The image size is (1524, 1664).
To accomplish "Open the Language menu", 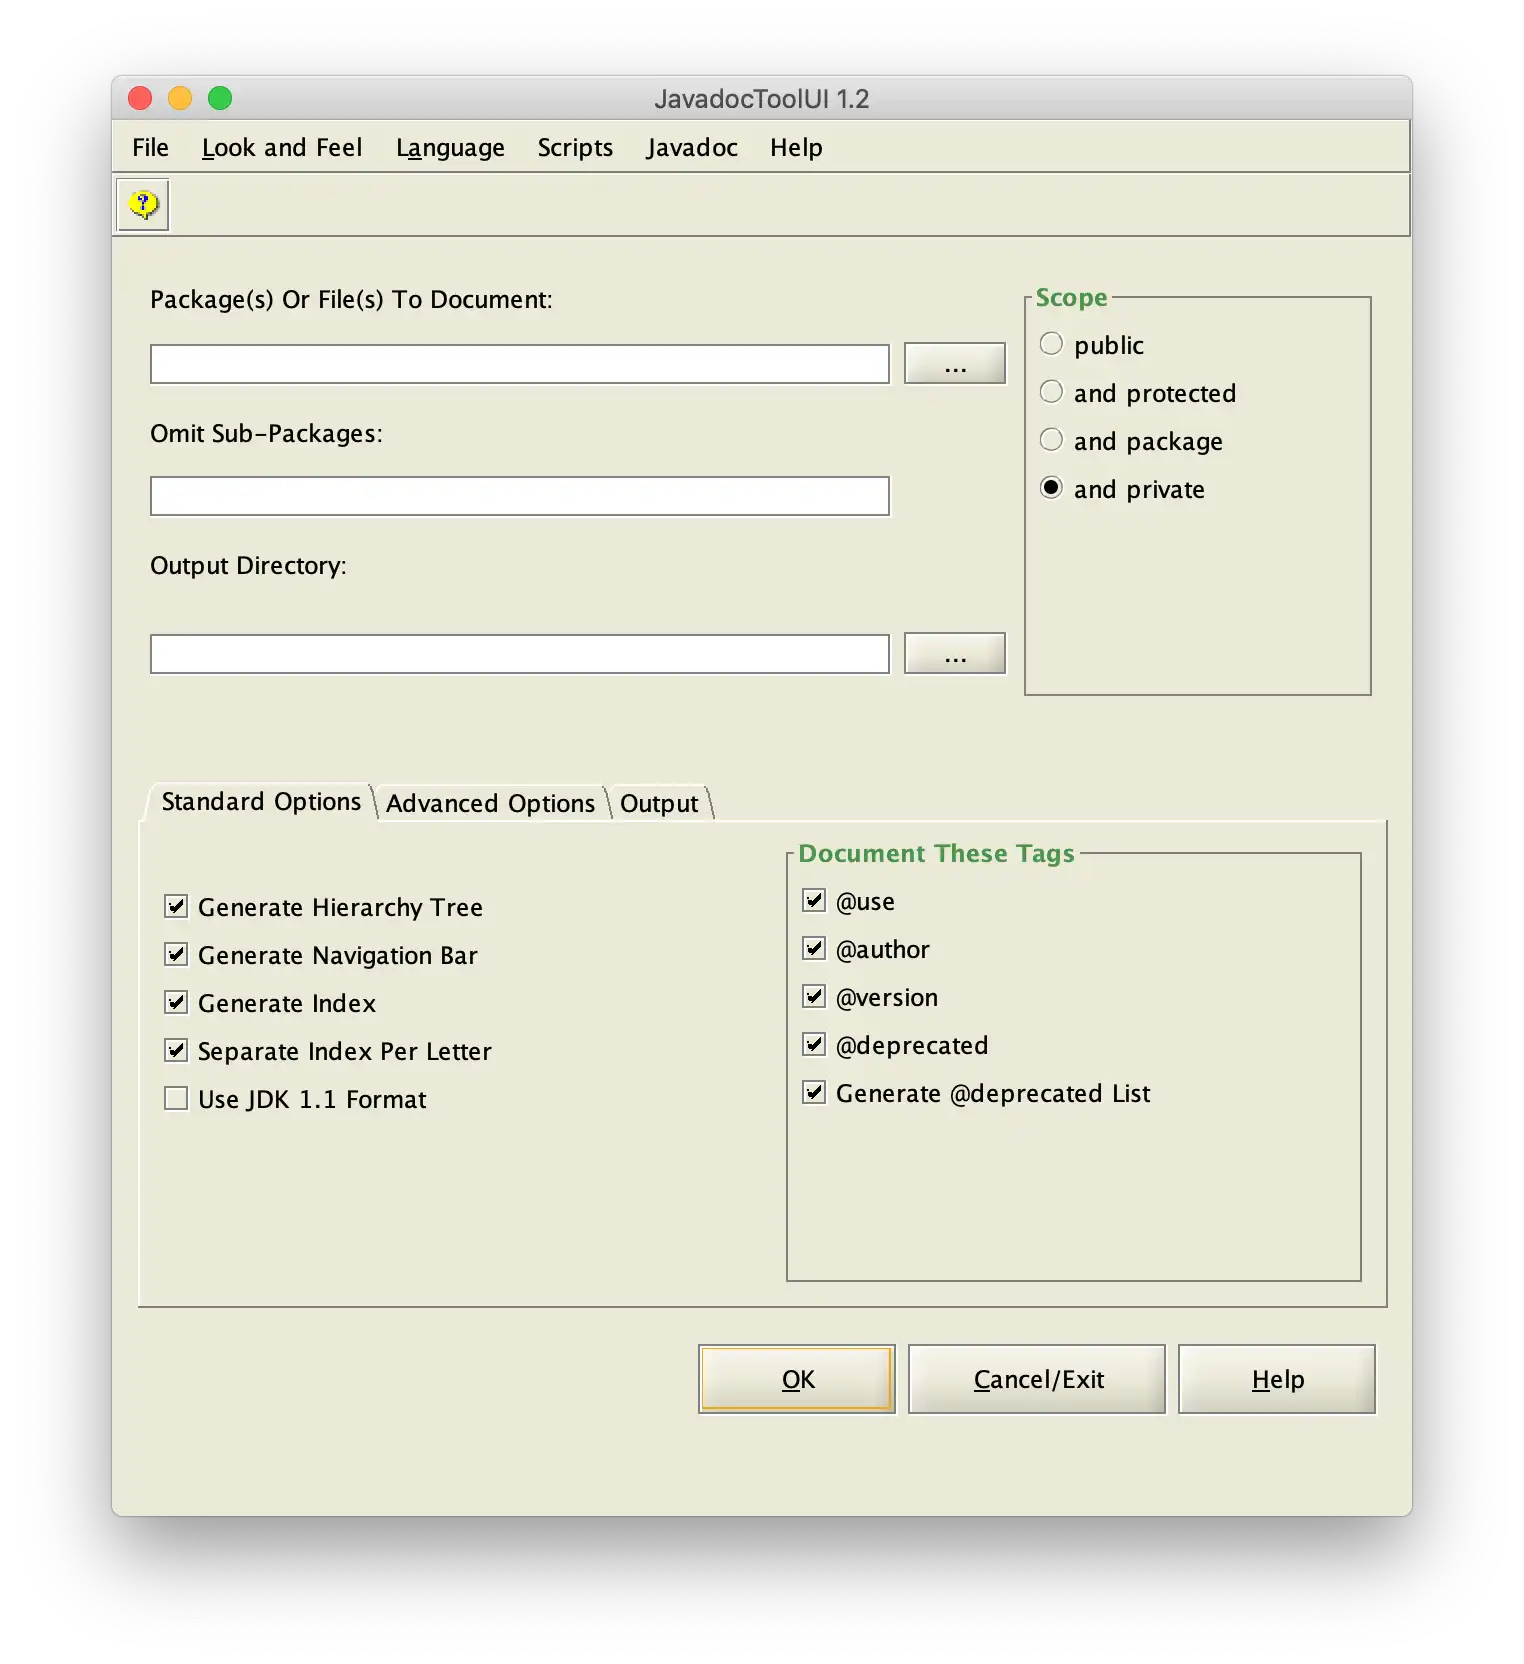I will point(450,147).
